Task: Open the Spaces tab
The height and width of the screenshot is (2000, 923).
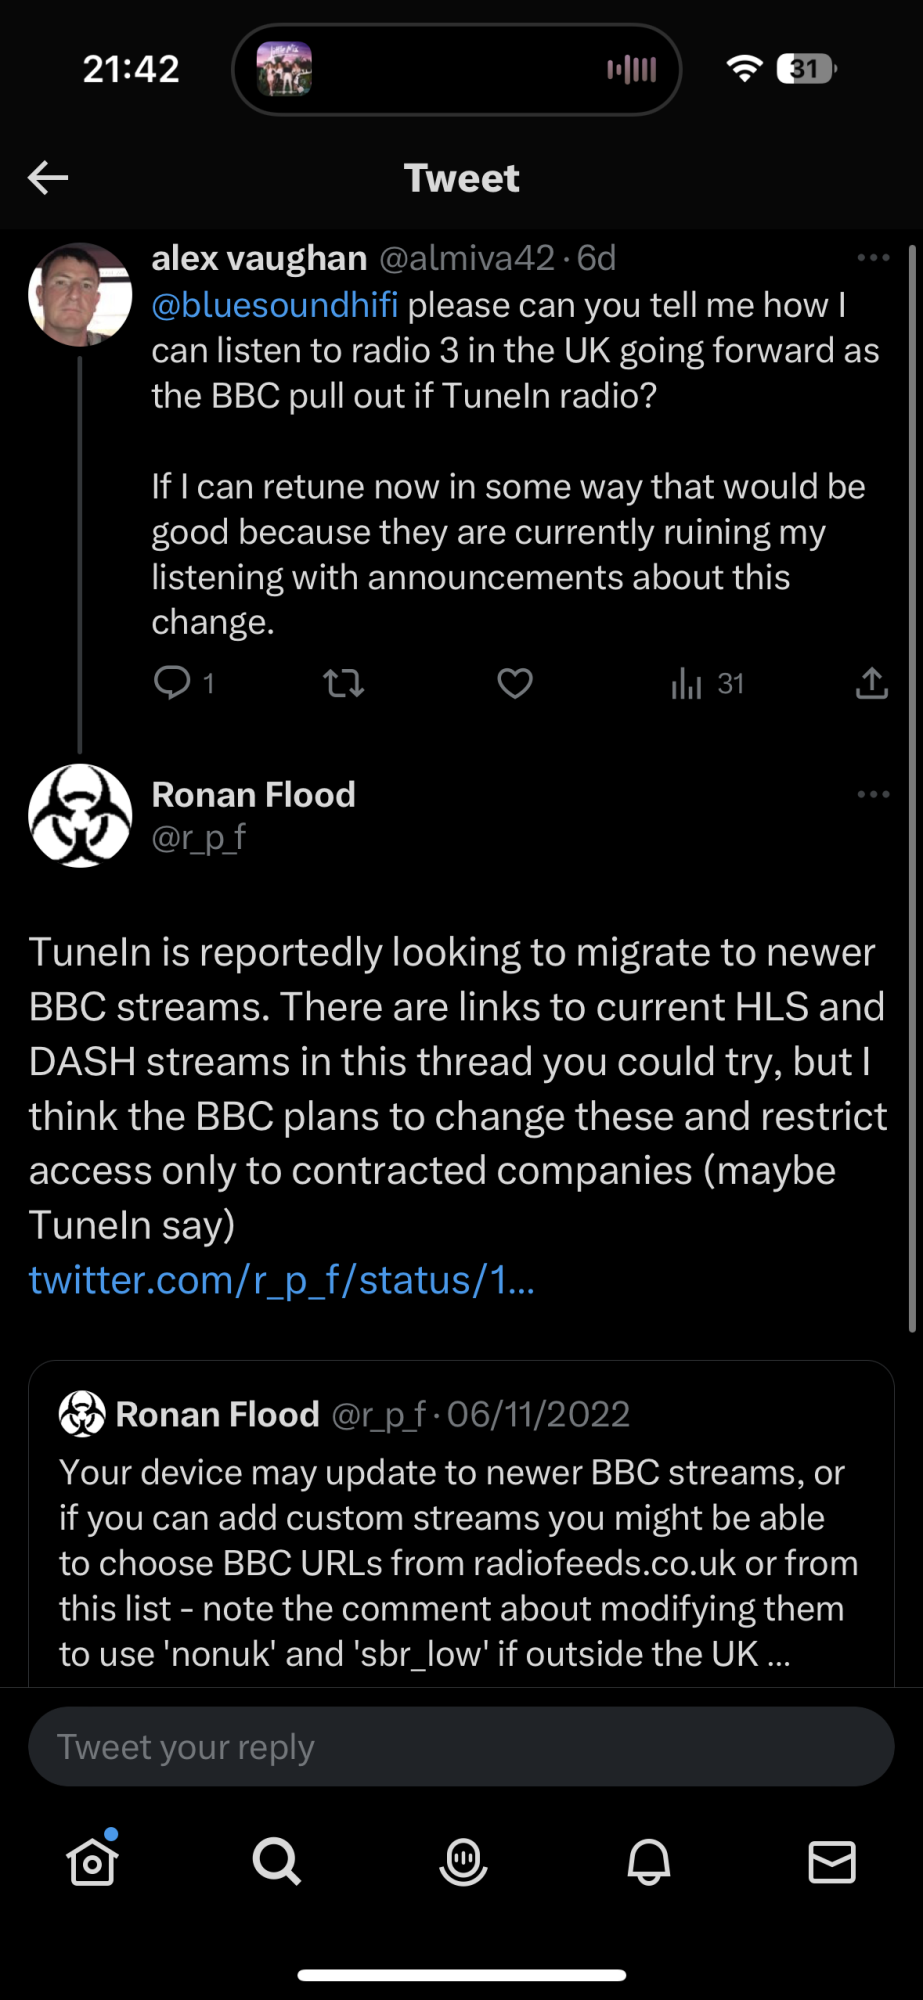Action: tap(463, 1862)
